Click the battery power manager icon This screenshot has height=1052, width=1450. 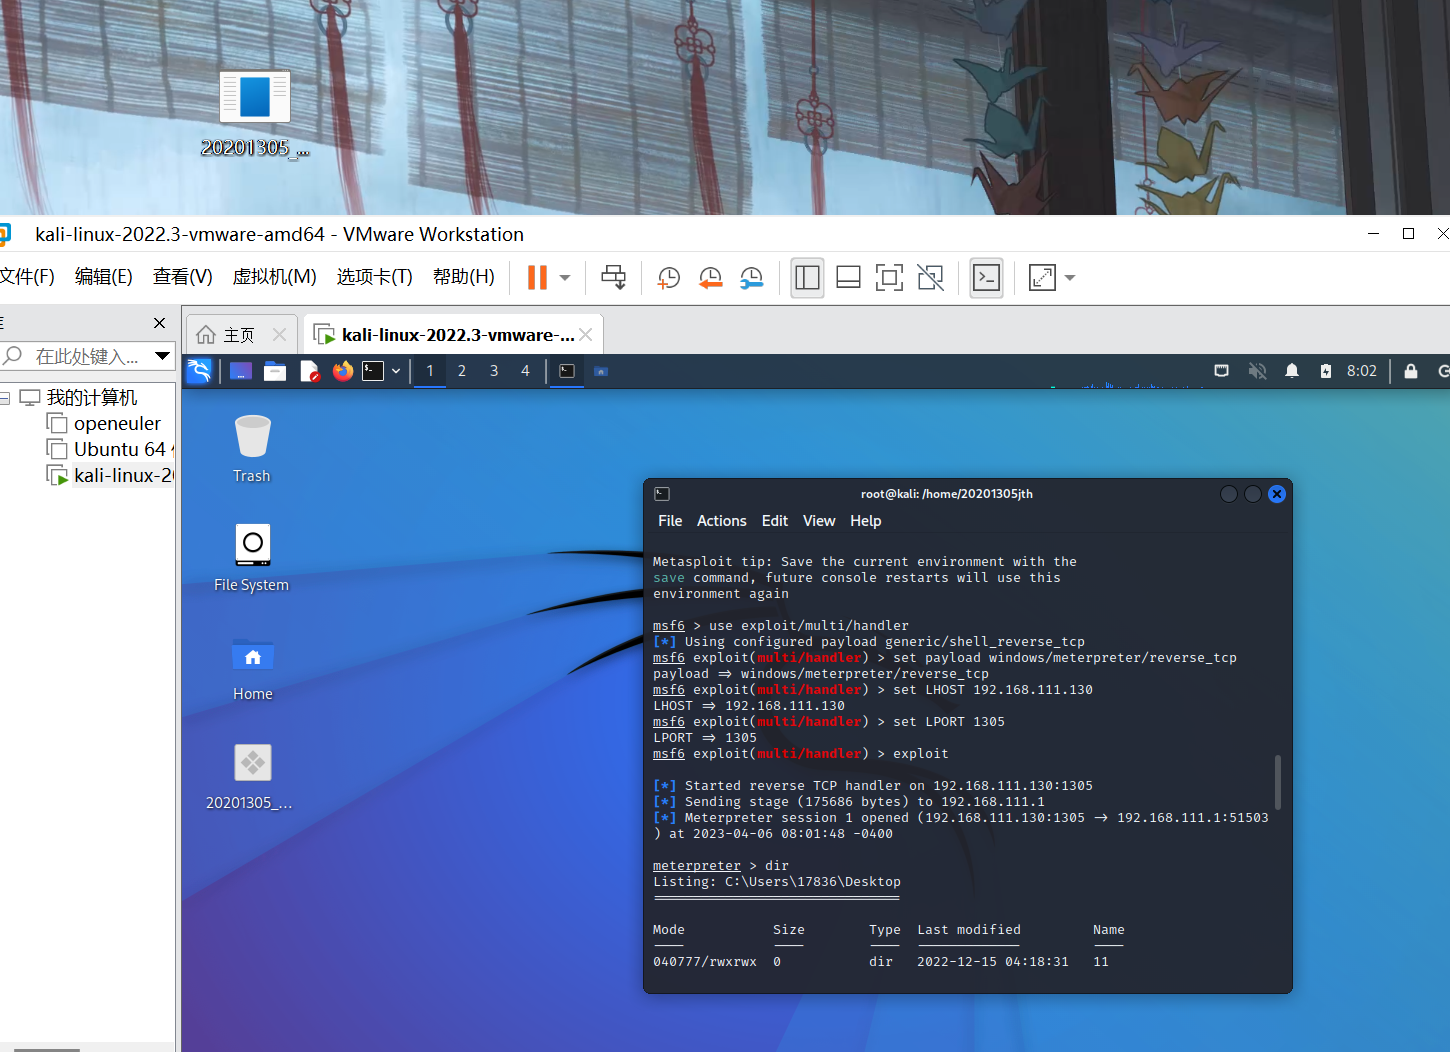pos(1326,371)
